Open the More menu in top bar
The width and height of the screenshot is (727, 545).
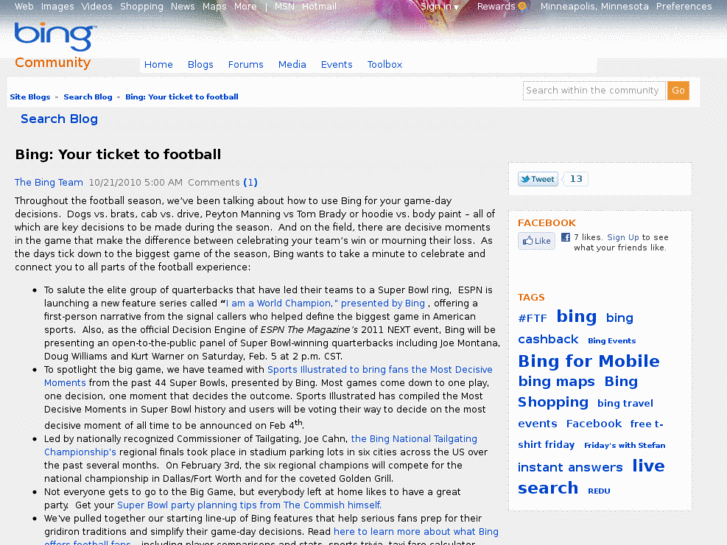(245, 6)
